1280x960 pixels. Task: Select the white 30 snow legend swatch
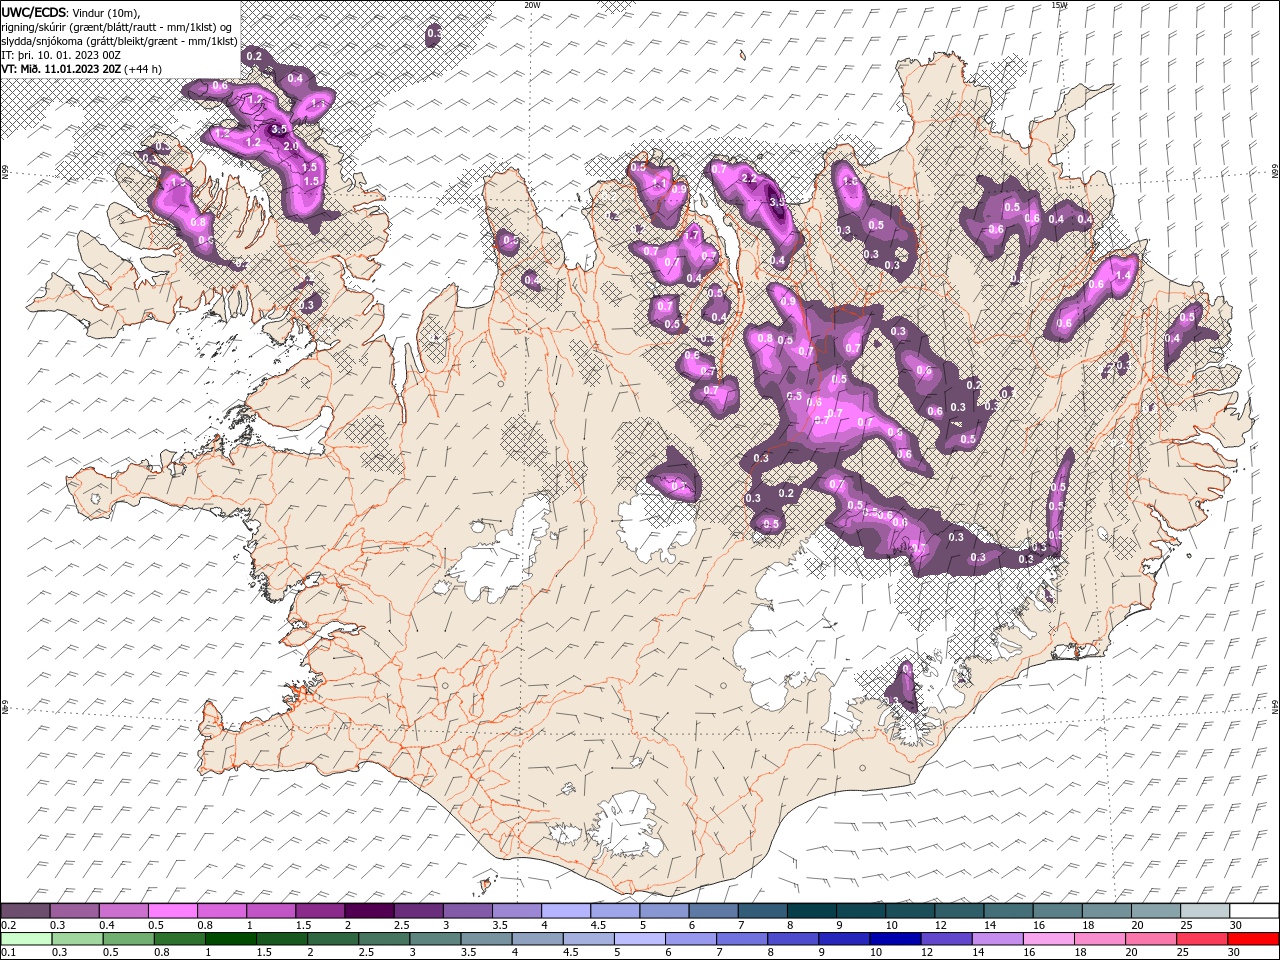[1254, 911]
